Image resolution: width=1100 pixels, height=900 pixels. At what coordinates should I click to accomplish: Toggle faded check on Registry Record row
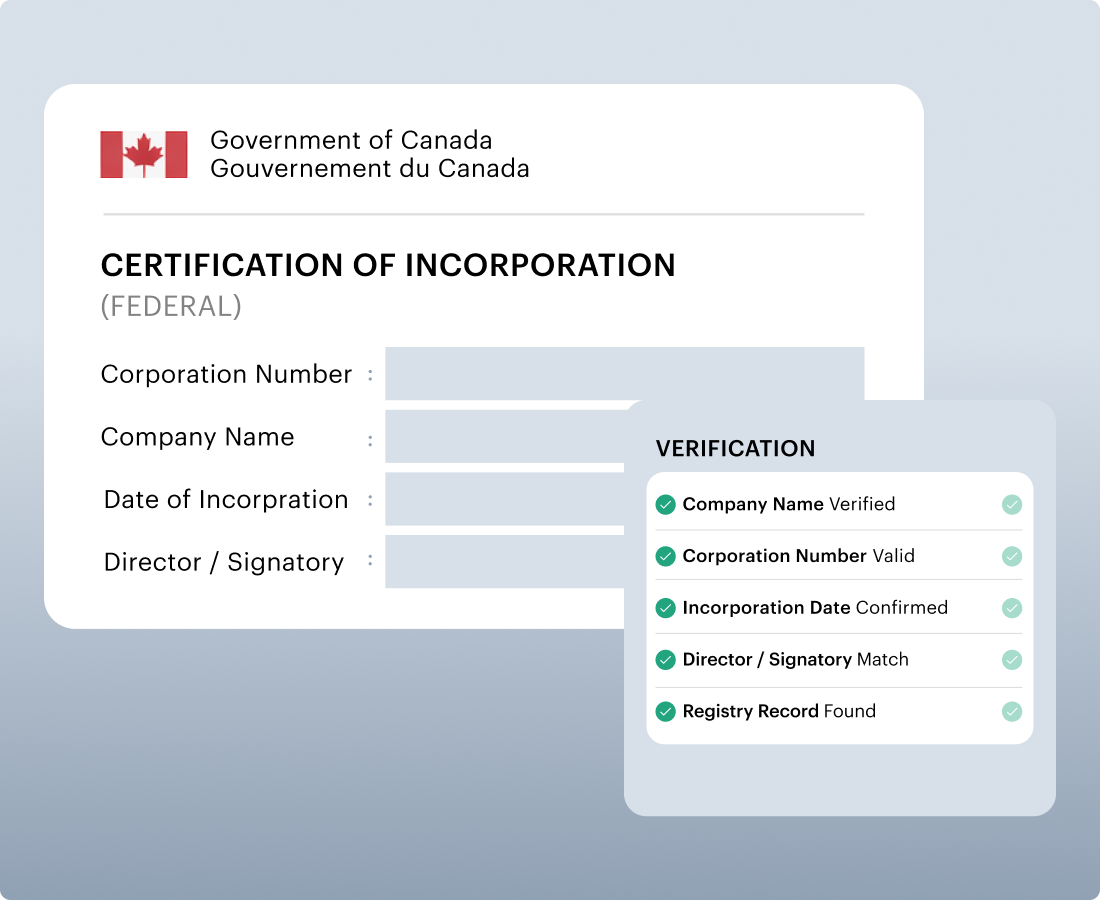tap(1012, 712)
